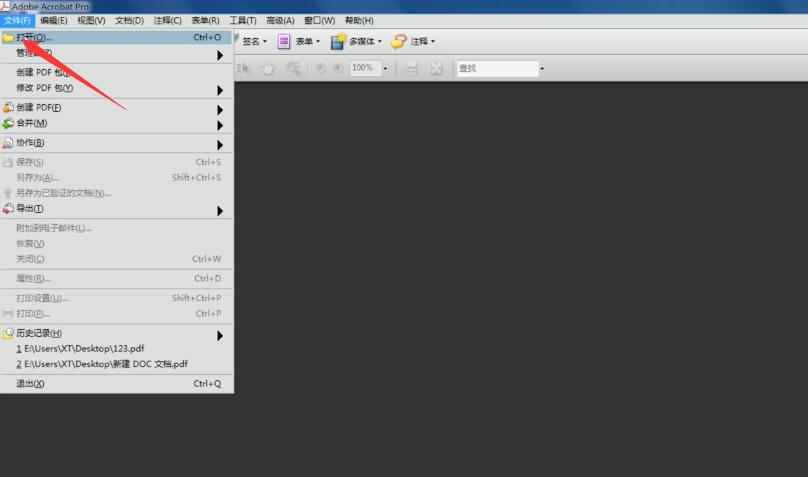Open the 编辑(E) menu
This screenshot has width=808, height=477.
click(54, 21)
